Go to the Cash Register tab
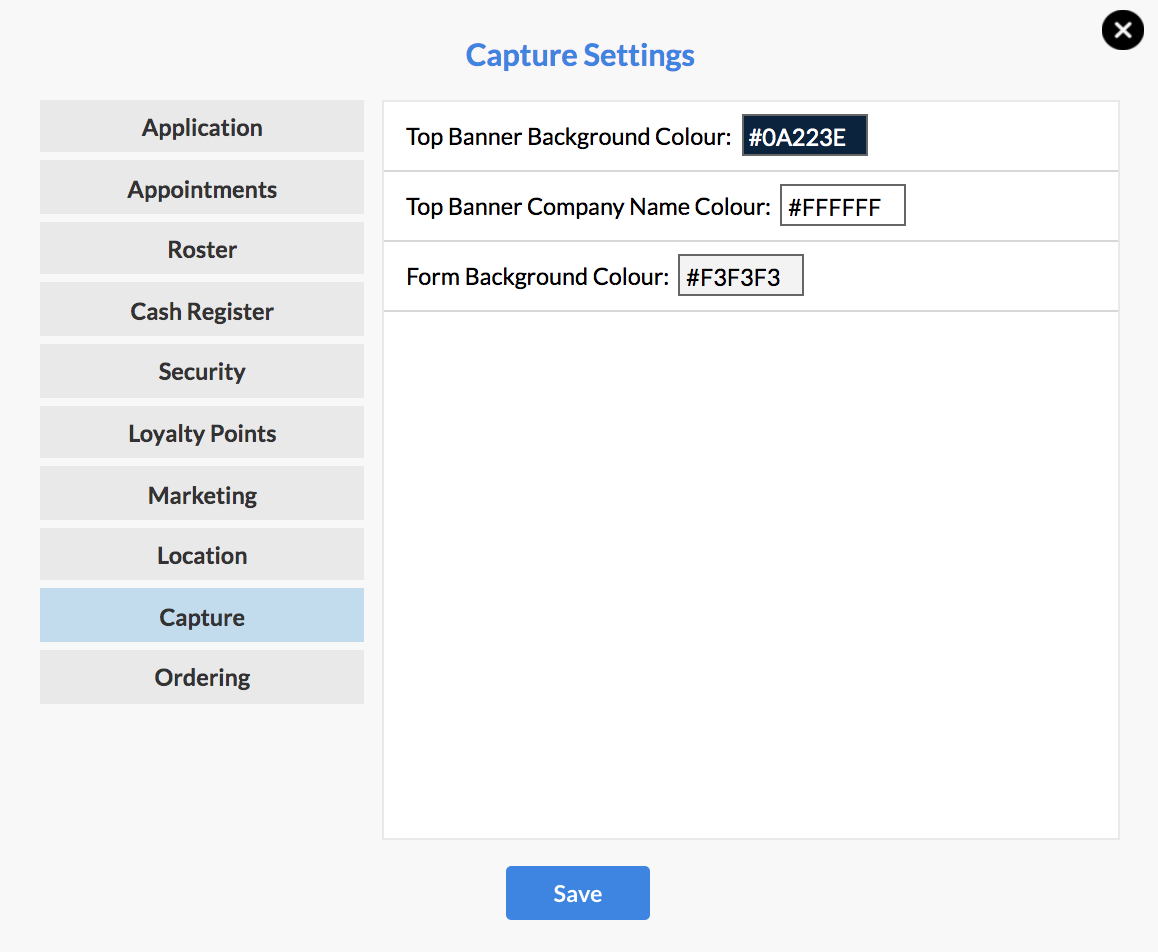This screenshot has height=952, width=1158. click(202, 310)
